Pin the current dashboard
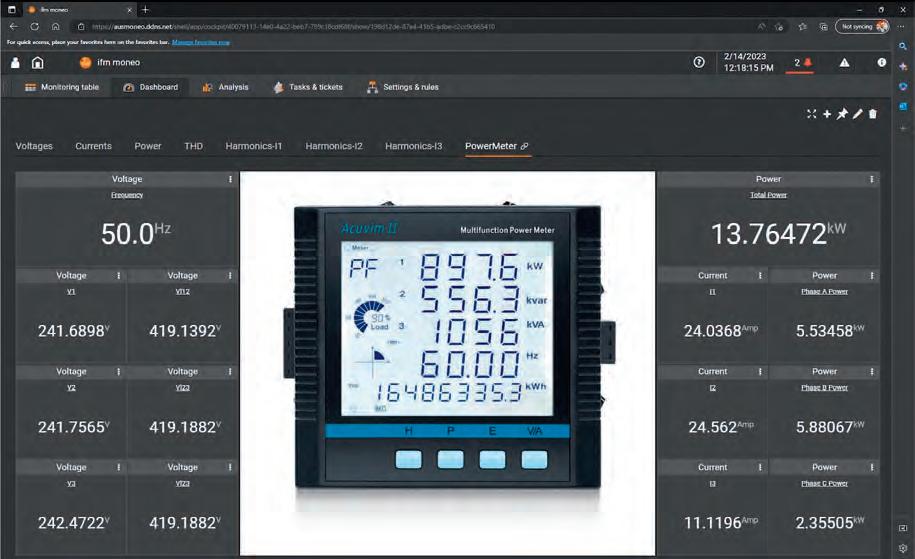 click(x=842, y=114)
